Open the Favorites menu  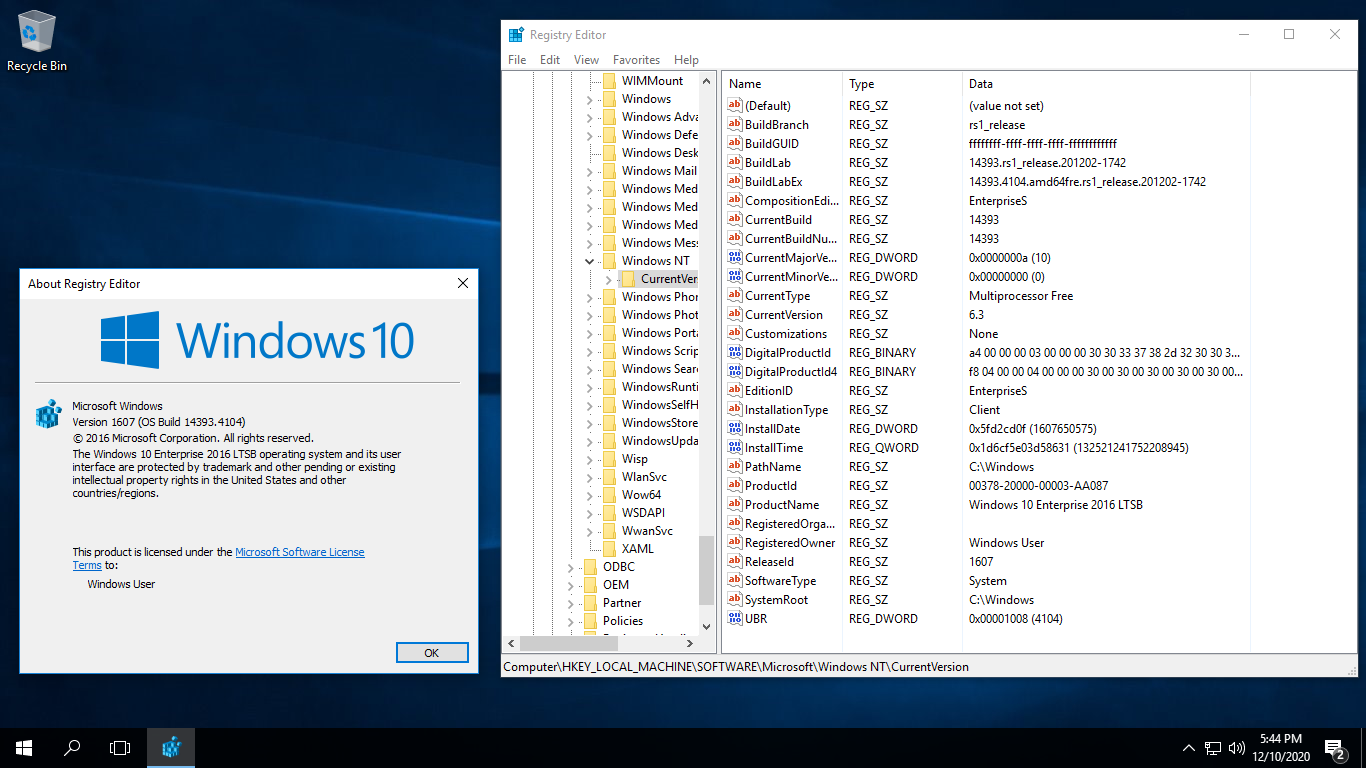coord(636,60)
